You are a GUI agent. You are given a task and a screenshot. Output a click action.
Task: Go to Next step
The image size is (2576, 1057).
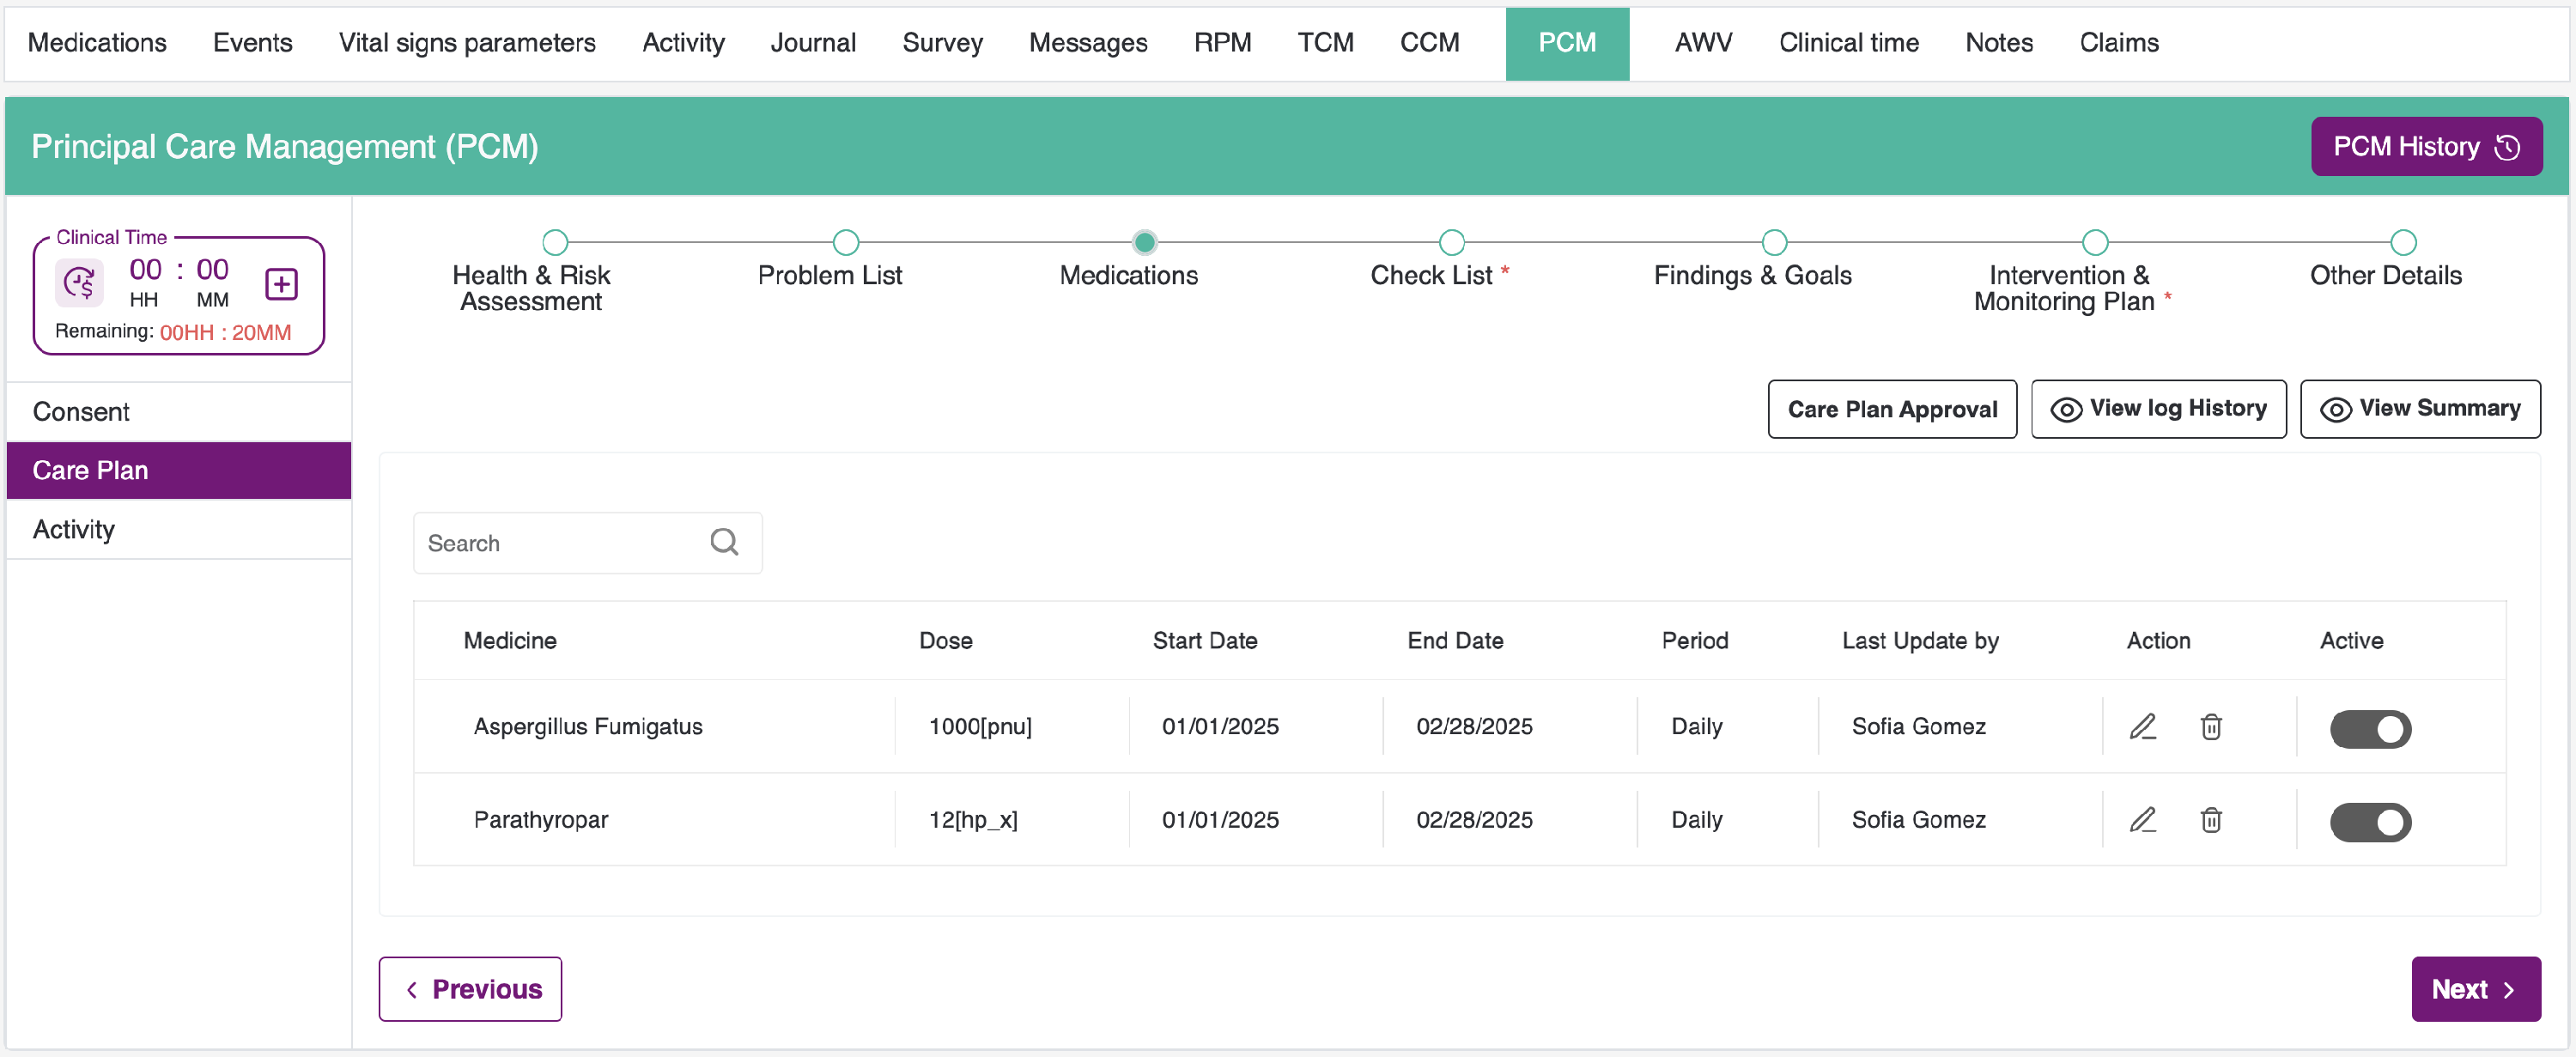(x=2475, y=989)
